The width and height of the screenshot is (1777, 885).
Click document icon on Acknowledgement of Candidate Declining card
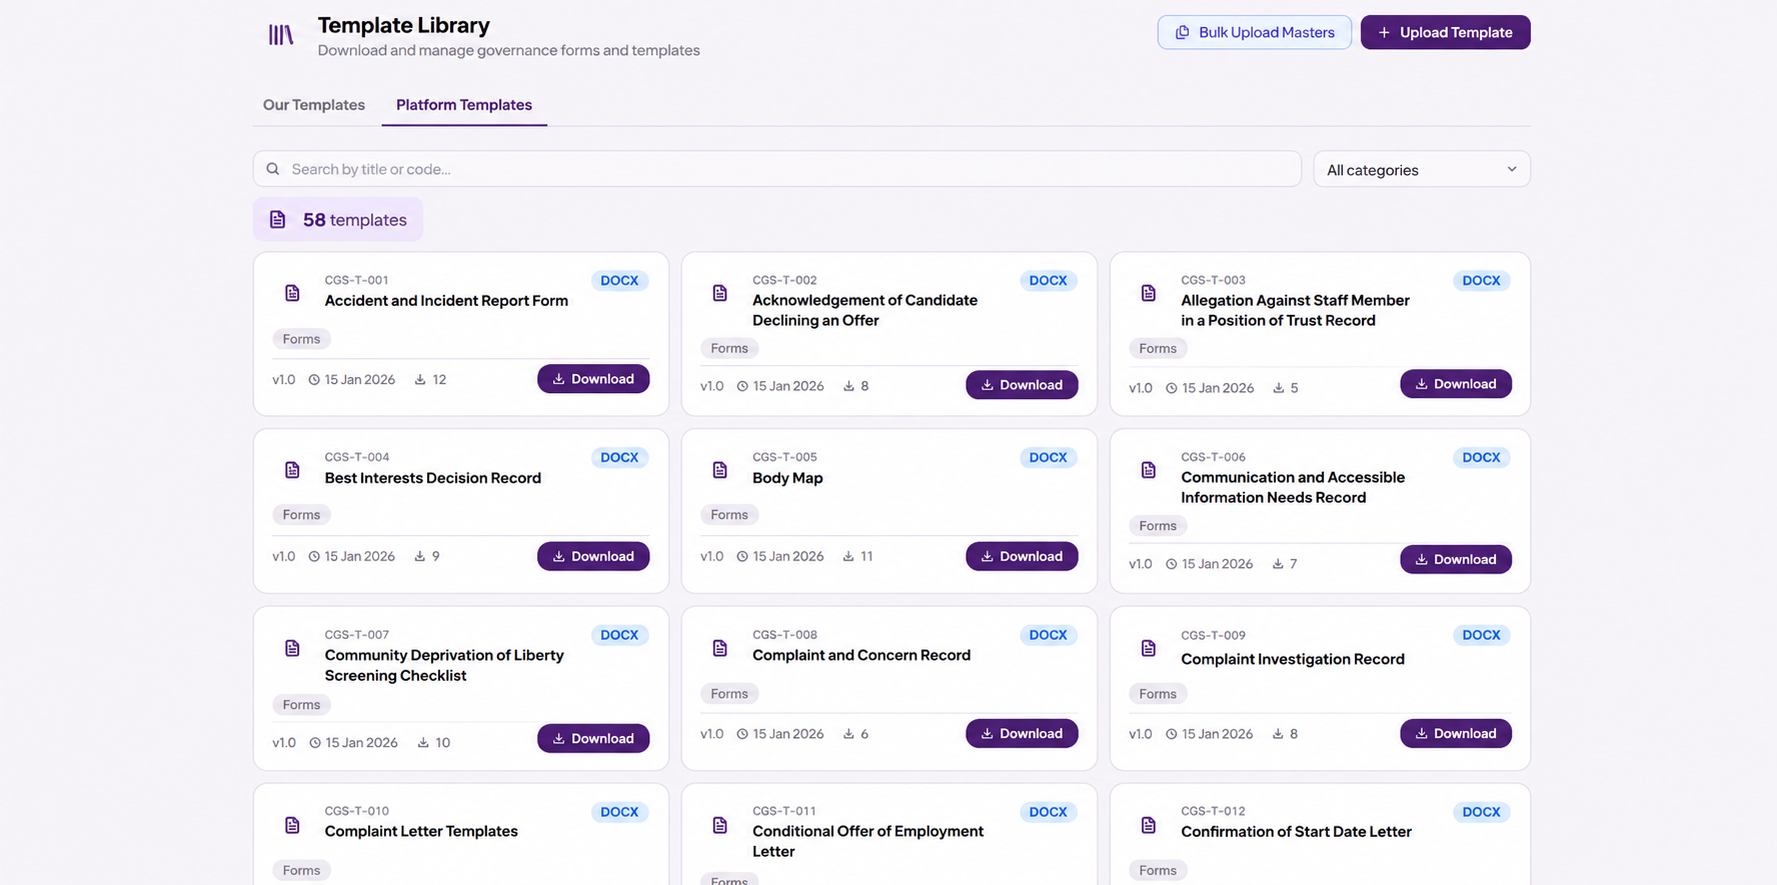coord(720,293)
